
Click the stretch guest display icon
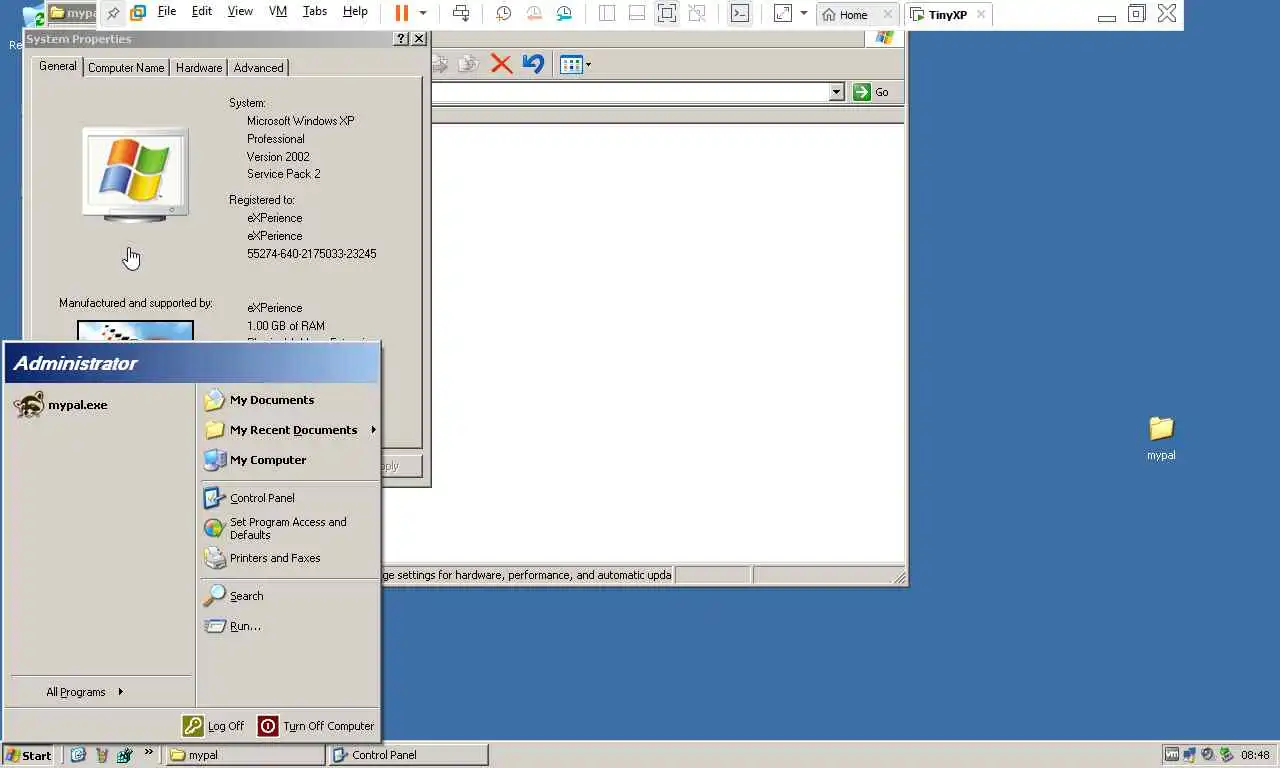(x=782, y=13)
